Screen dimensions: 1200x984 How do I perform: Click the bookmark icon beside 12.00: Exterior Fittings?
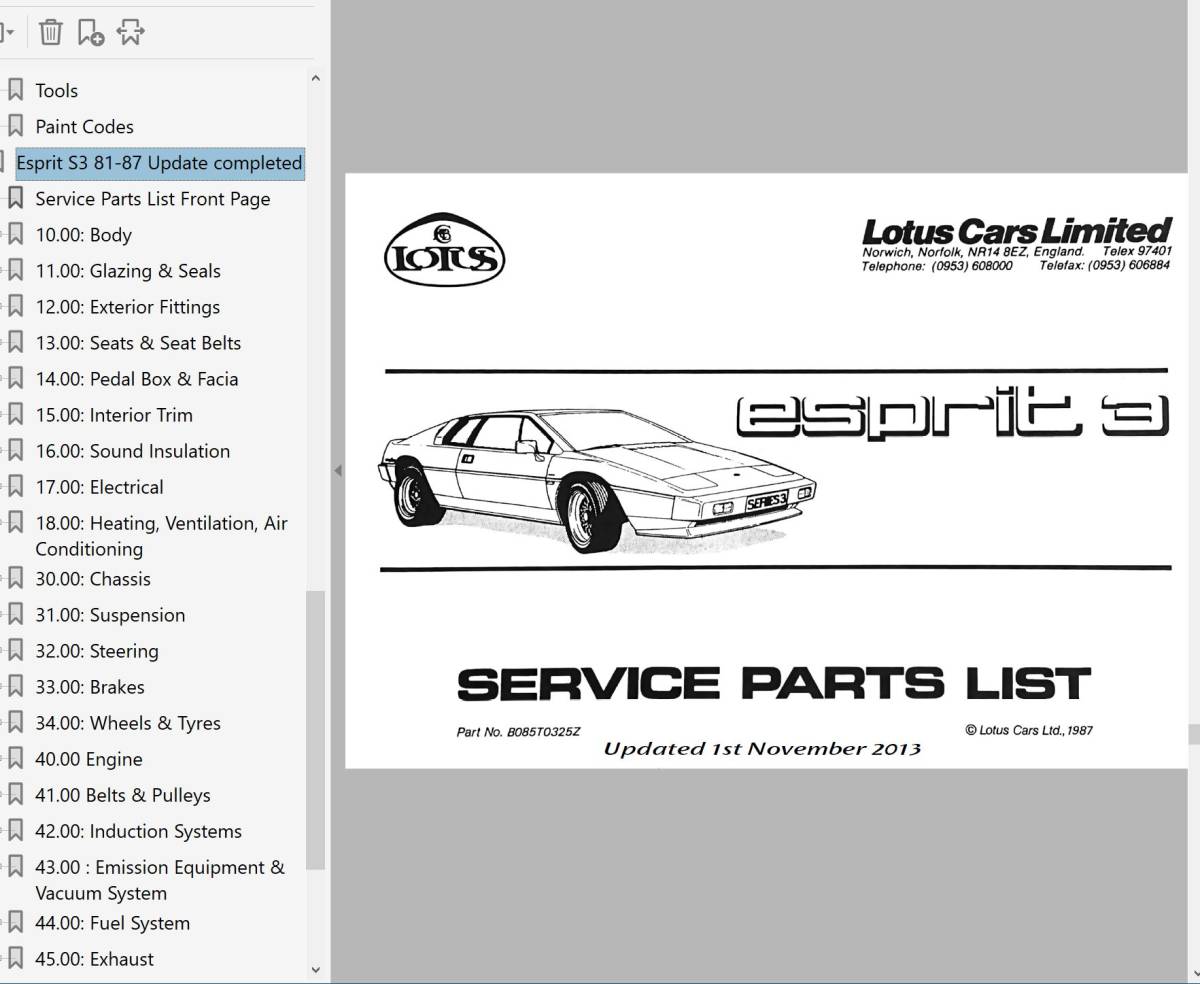point(15,306)
